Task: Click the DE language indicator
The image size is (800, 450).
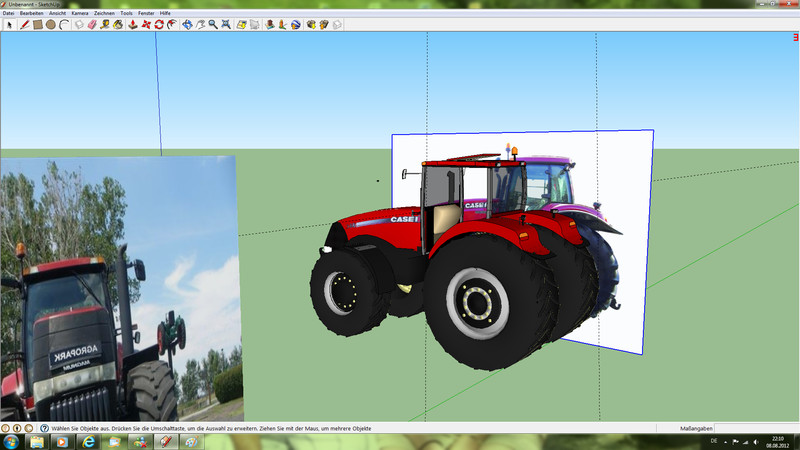Action: coord(714,441)
